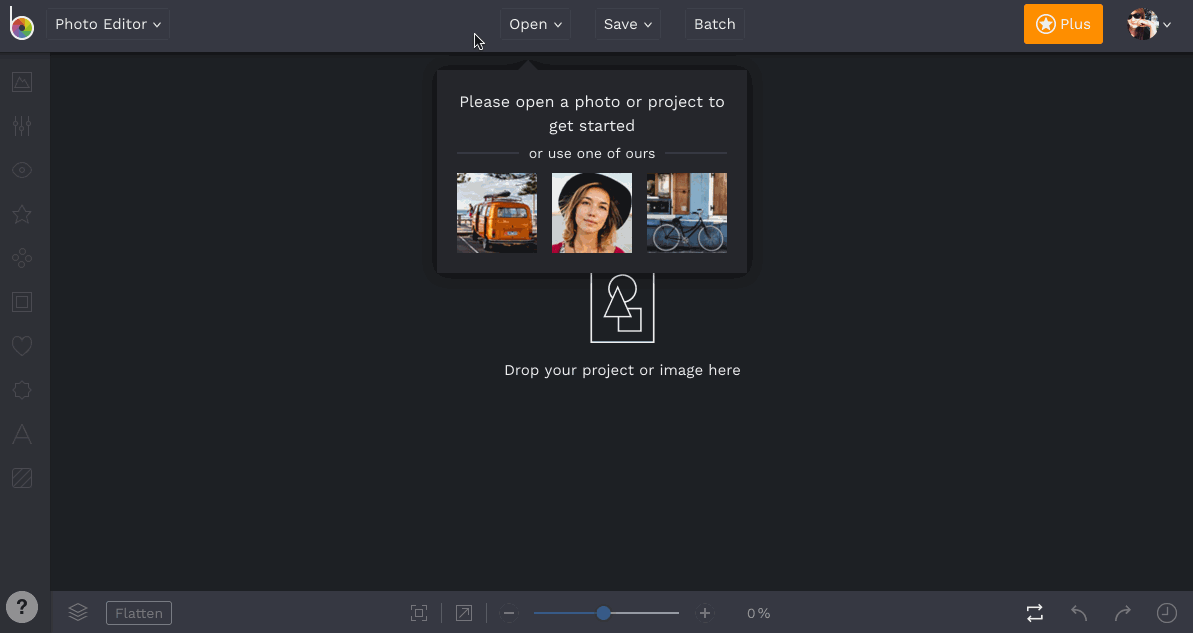Open the Overlays badge icon

(x=22, y=390)
